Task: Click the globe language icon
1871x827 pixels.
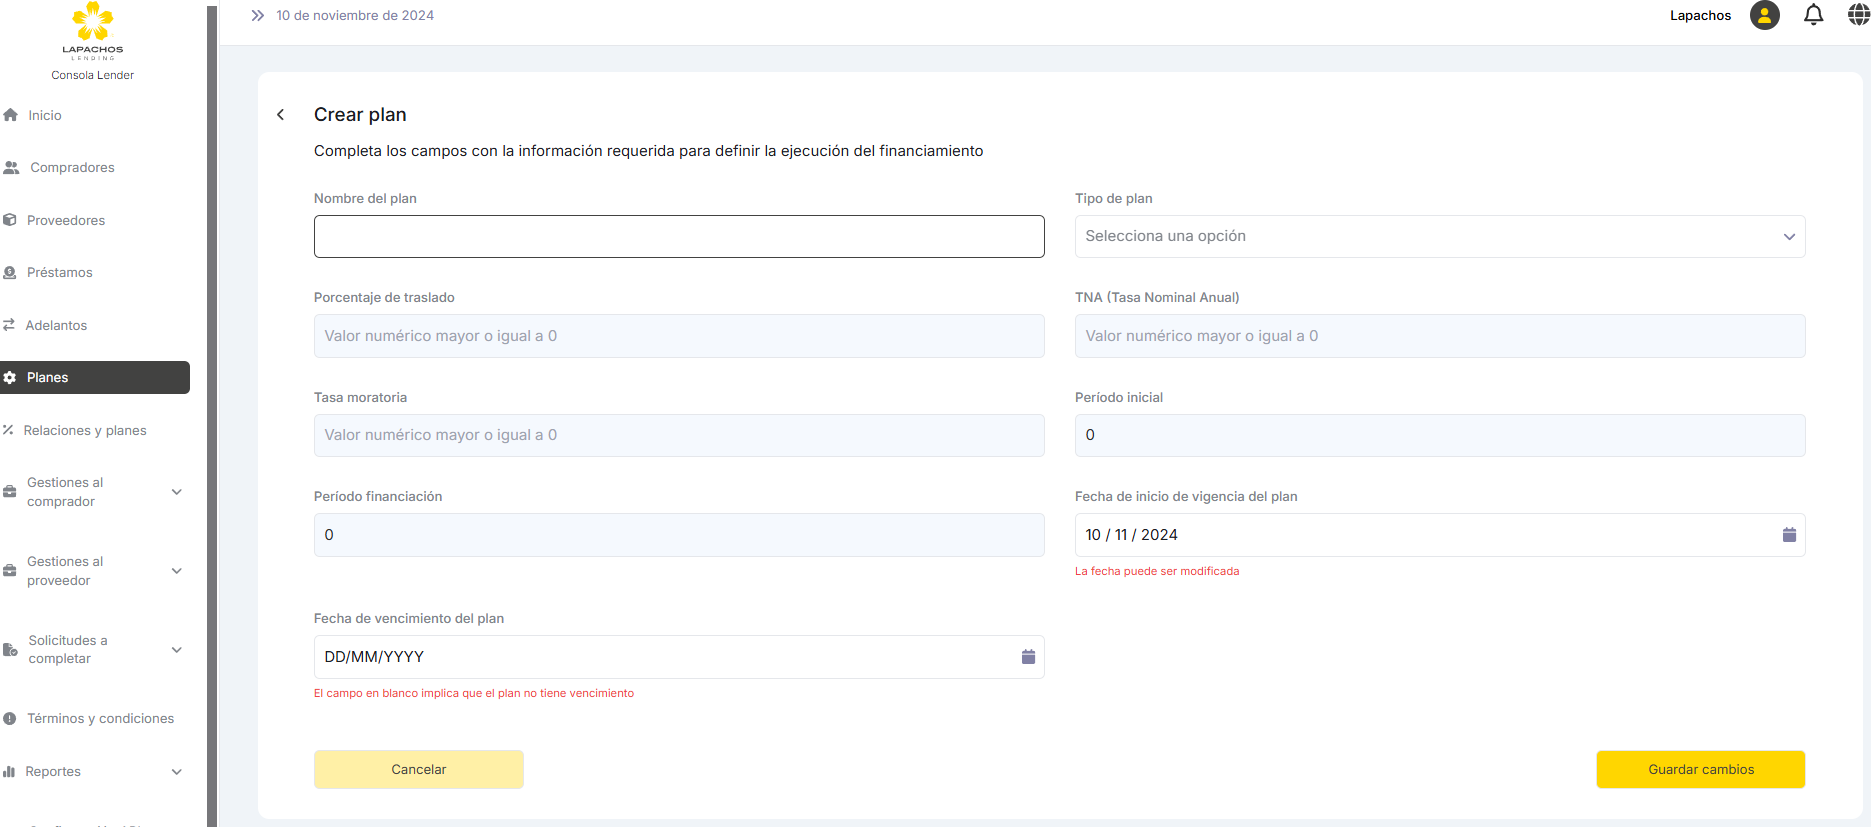Action: [x=1858, y=15]
